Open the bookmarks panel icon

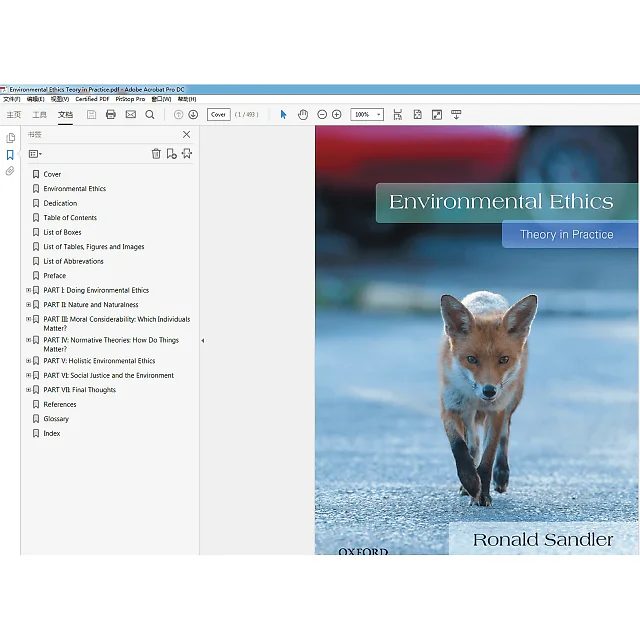(10, 155)
